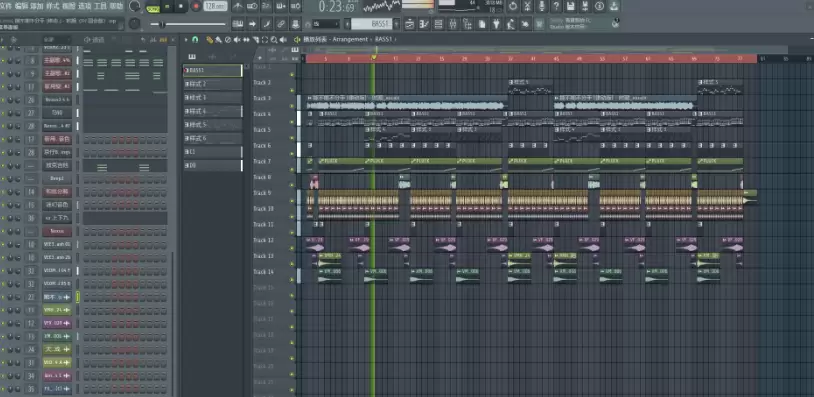Open the Playlist view icon
814x397 pixels.
pyautogui.click(x=410, y=24)
